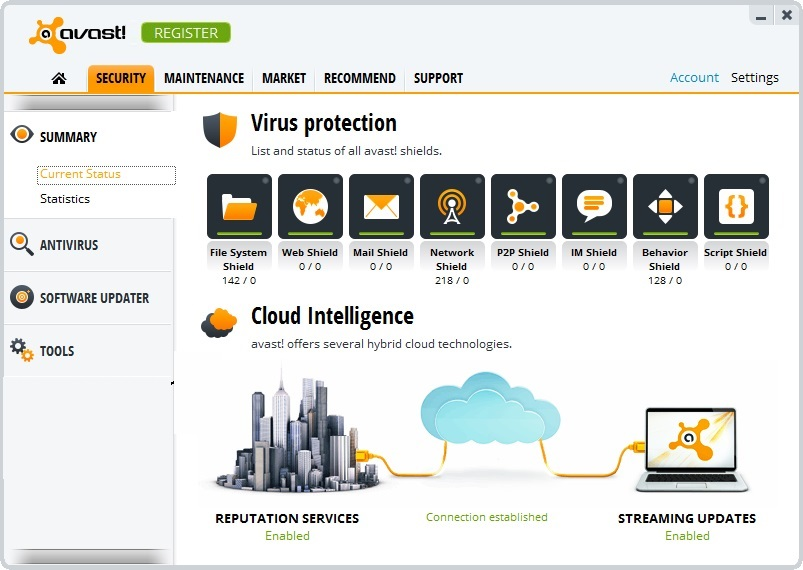
Task: Open Settings in the top bar
Action: [755, 78]
